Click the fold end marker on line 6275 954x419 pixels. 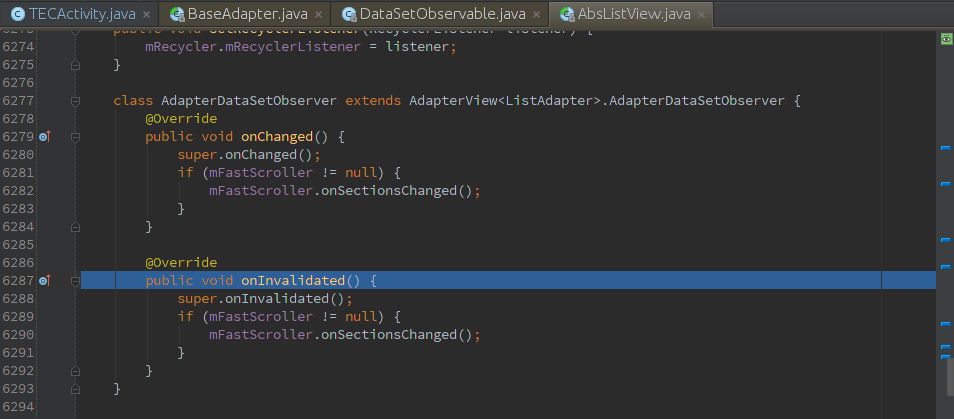[x=75, y=64]
